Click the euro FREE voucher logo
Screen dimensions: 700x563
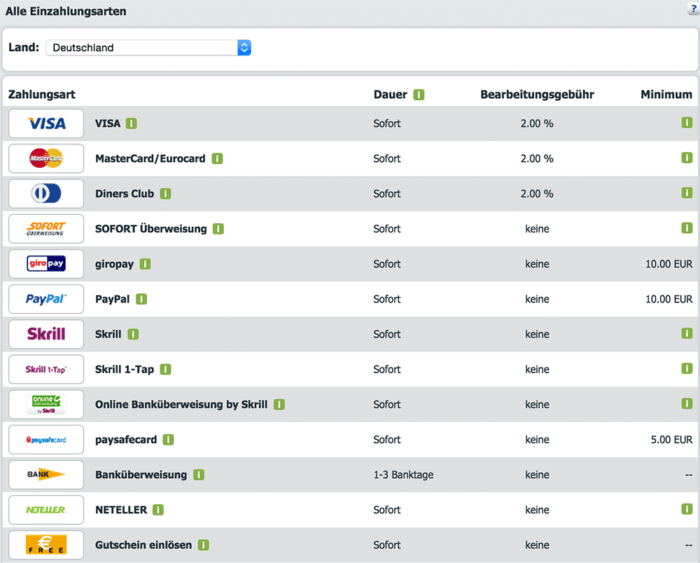click(x=46, y=545)
